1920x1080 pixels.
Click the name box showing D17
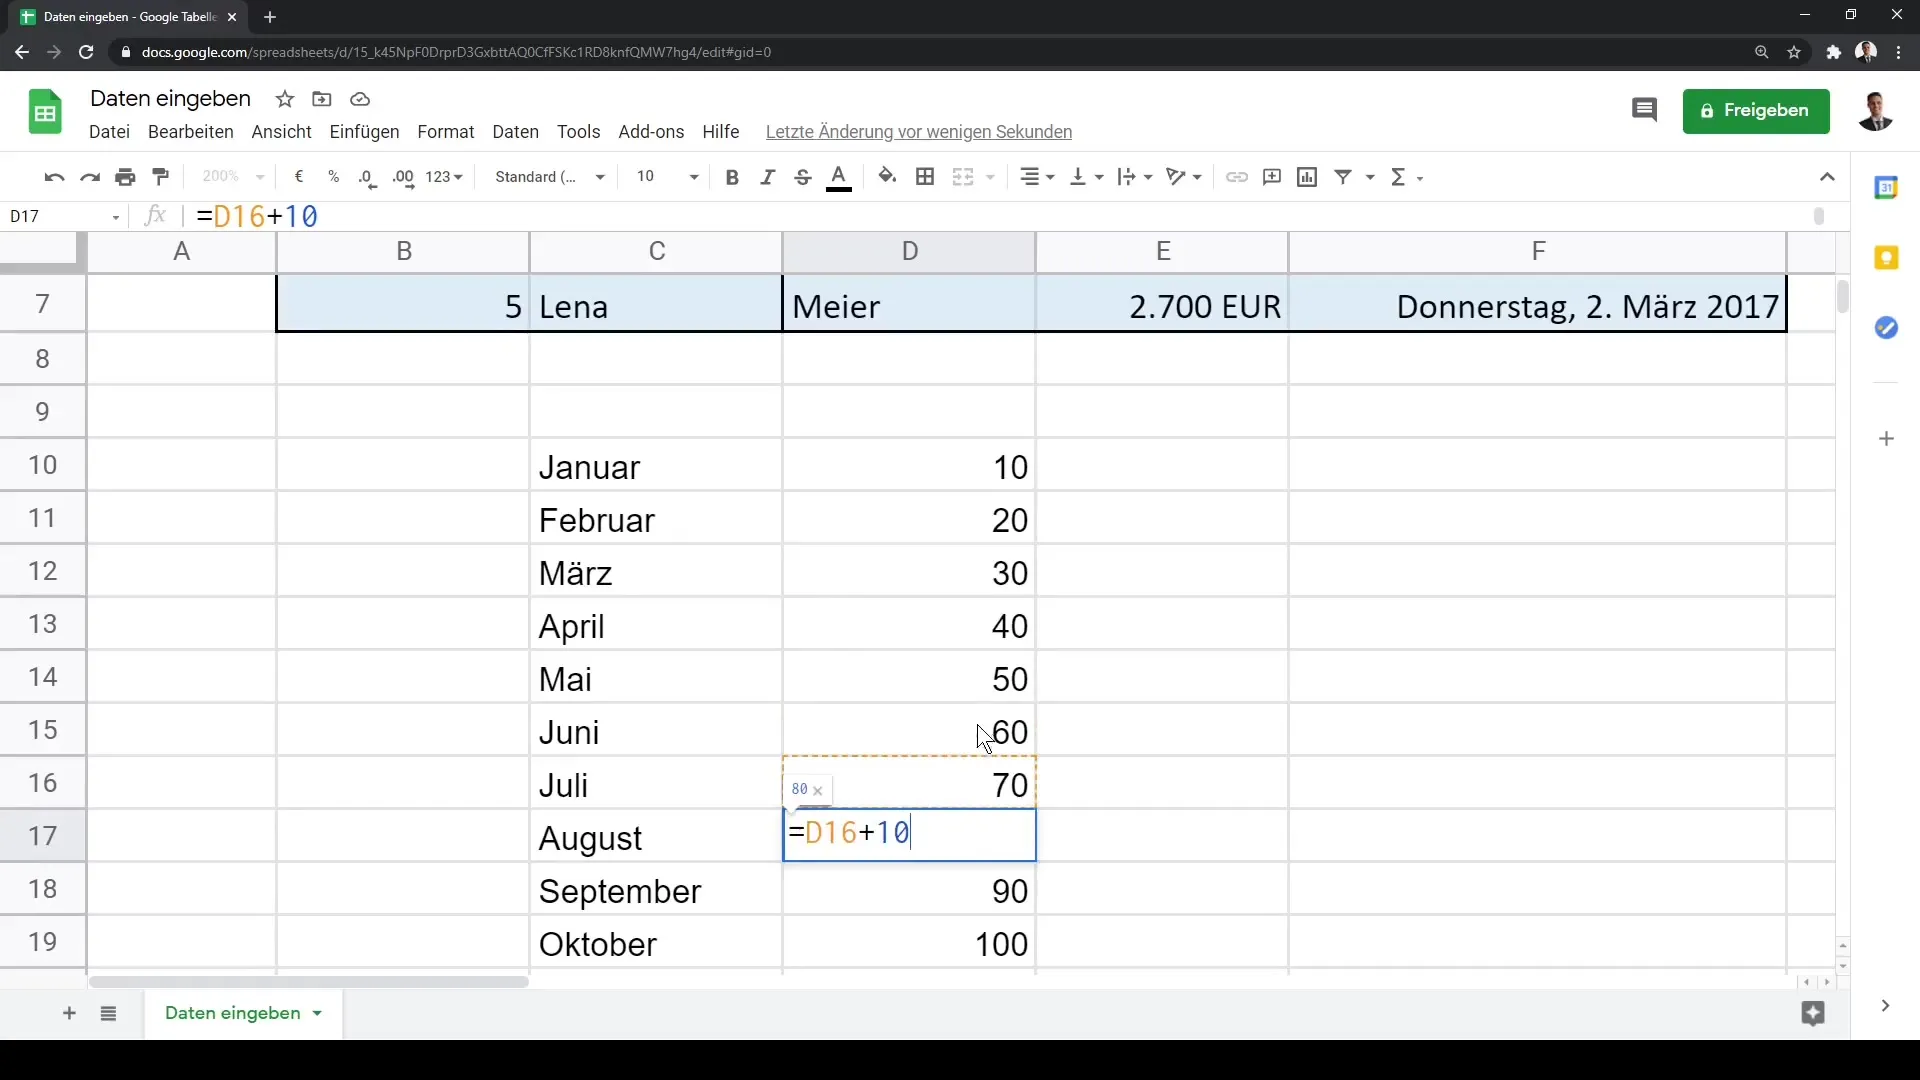(65, 217)
